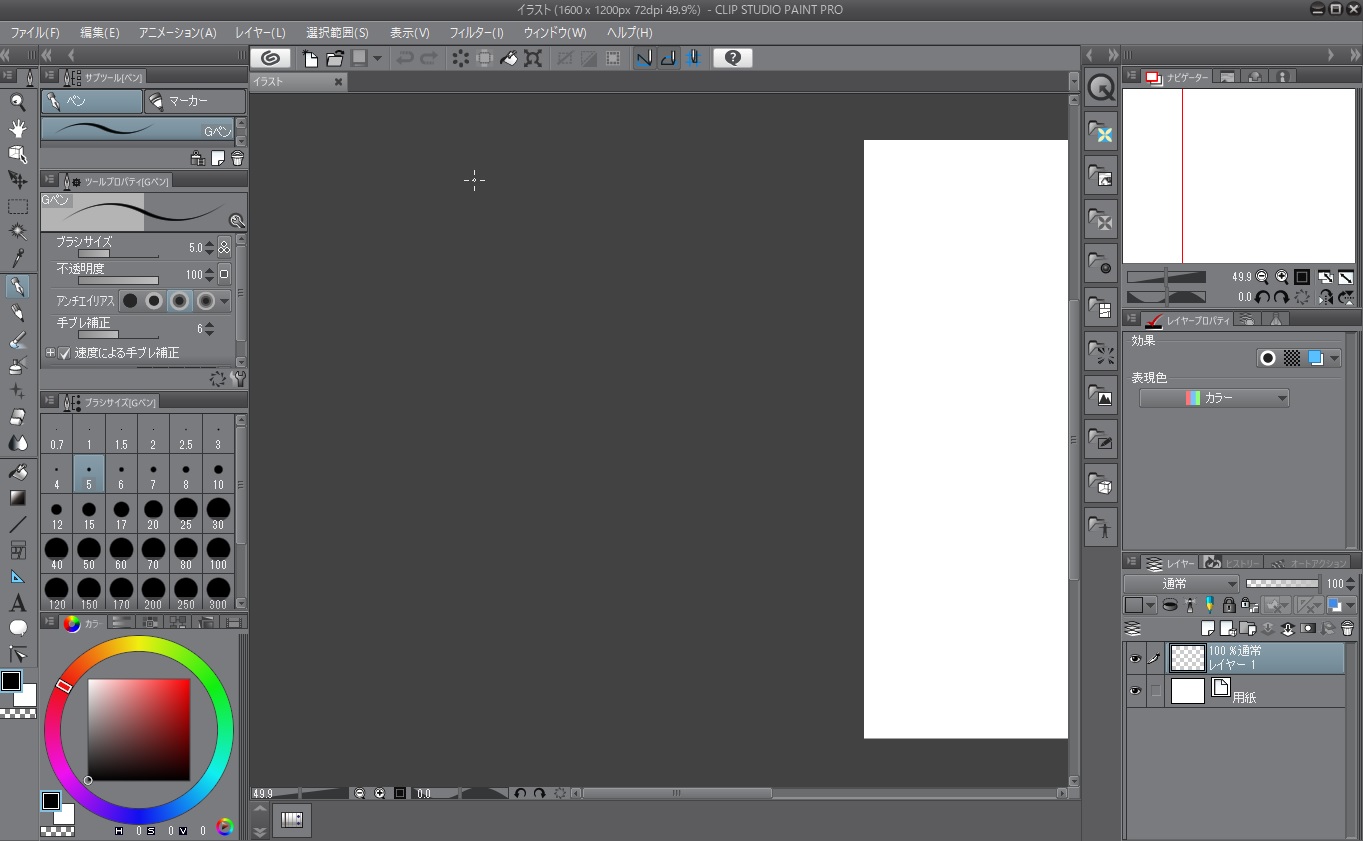Hide Layer 1 using its eye icon
1363x841 pixels.
point(1135,659)
